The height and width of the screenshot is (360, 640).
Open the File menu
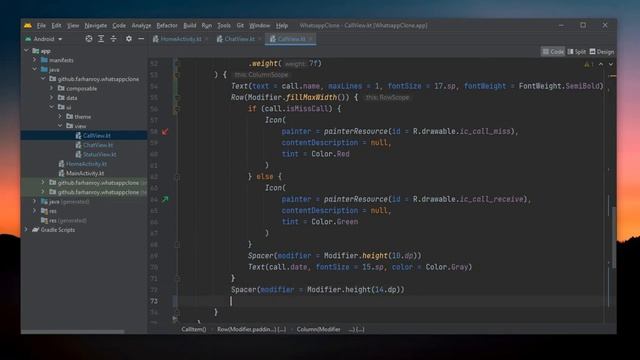coord(41,25)
